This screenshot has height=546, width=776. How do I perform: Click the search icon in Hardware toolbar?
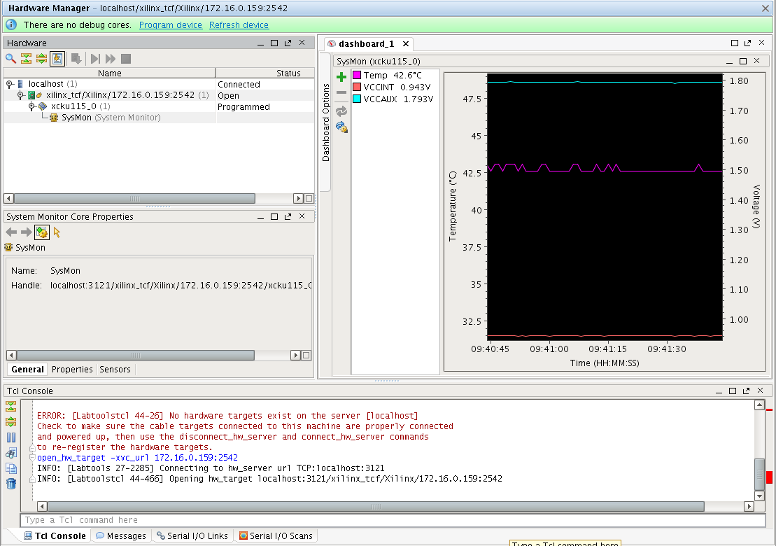click(x=10, y=59)
